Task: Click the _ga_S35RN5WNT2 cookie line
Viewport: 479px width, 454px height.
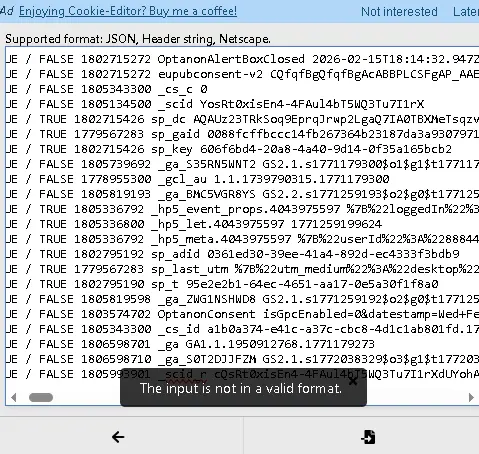Action: click(x=242, y=164)
